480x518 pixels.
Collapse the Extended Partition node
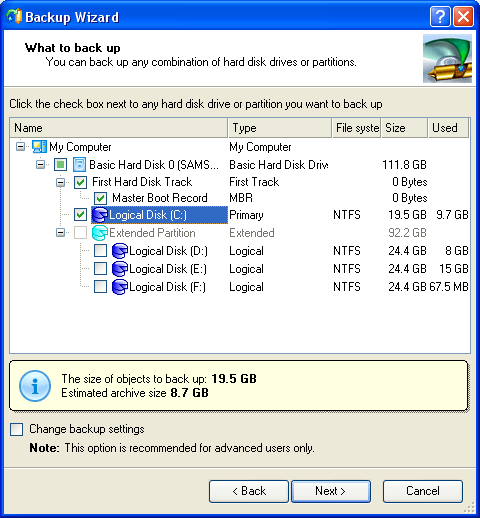point(61,233)
